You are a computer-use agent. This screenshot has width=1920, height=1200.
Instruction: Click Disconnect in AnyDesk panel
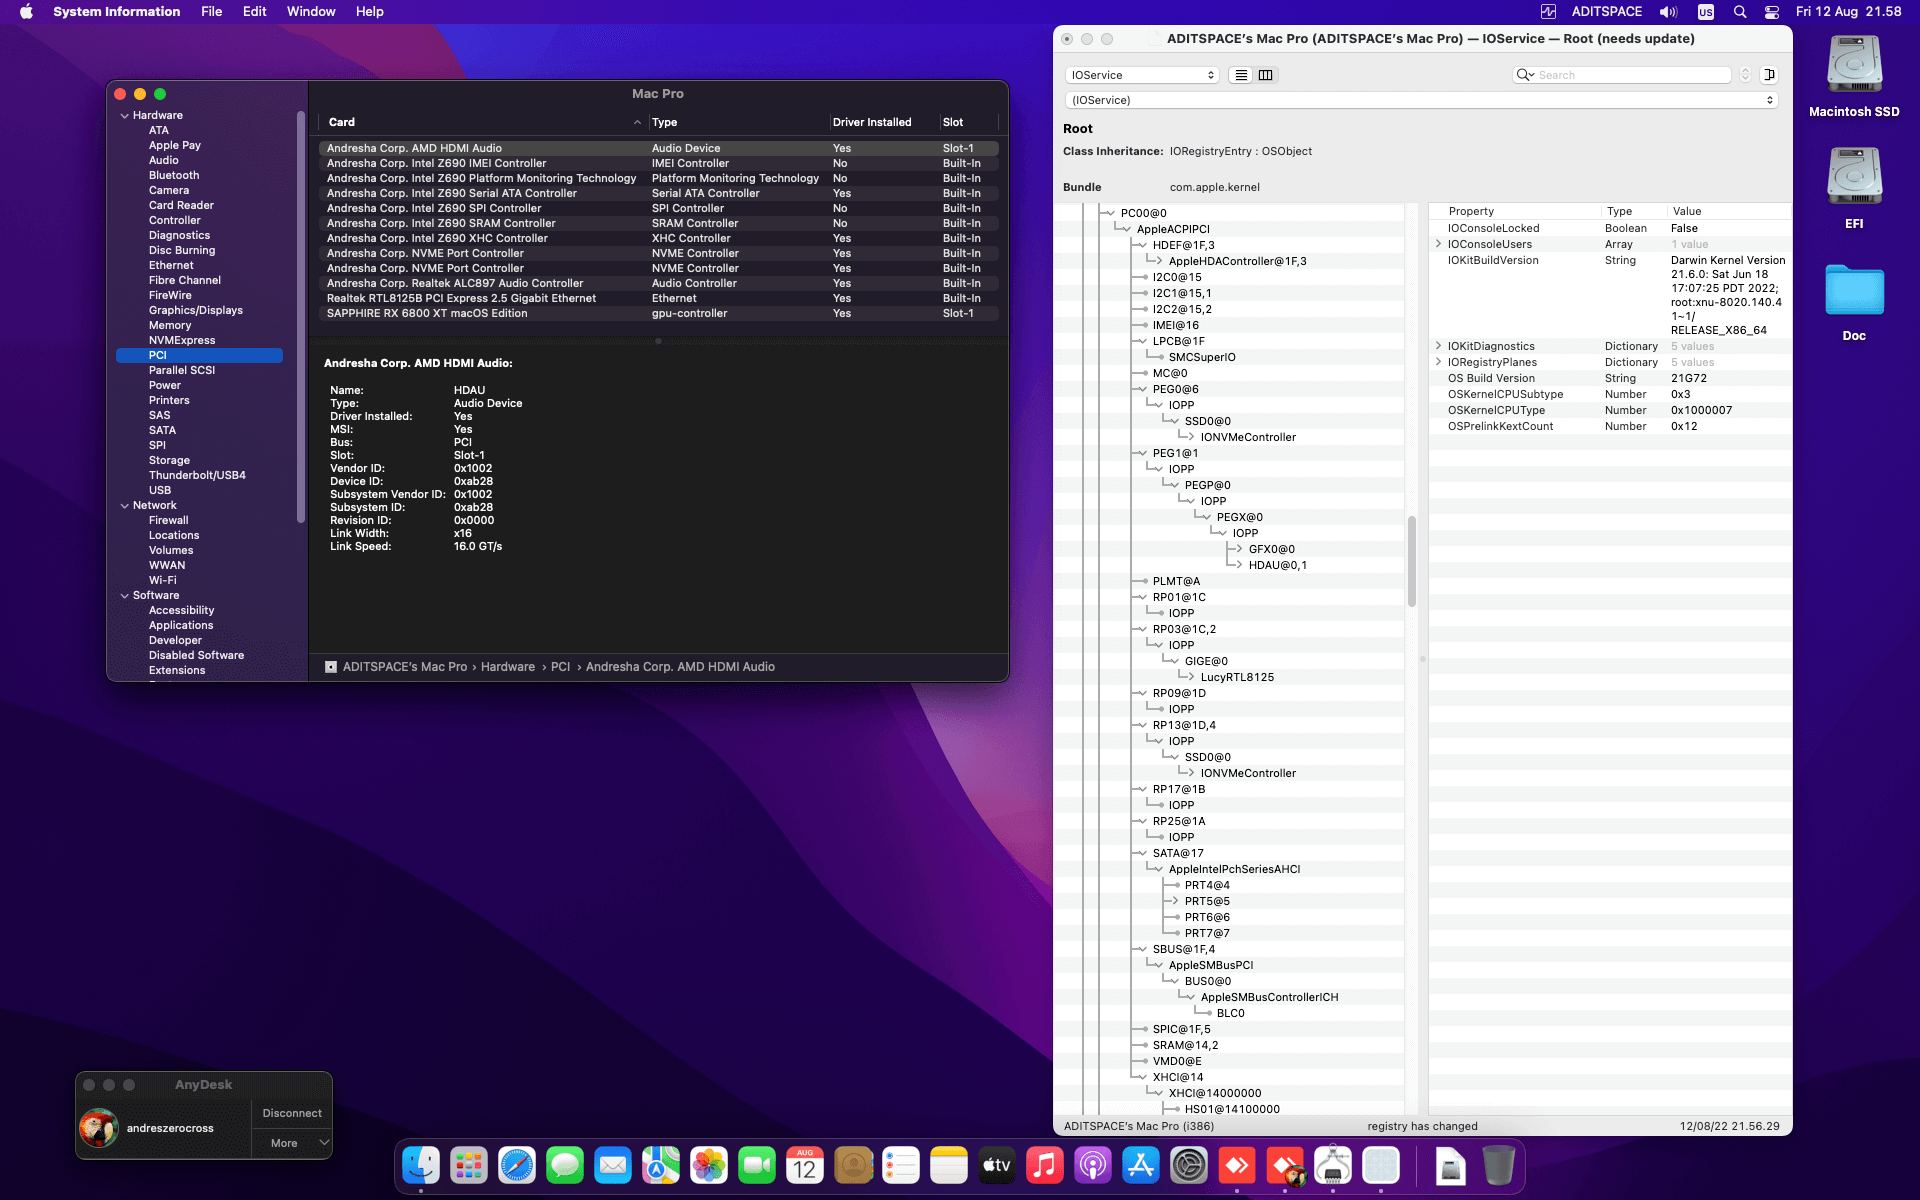(292, 1113)
